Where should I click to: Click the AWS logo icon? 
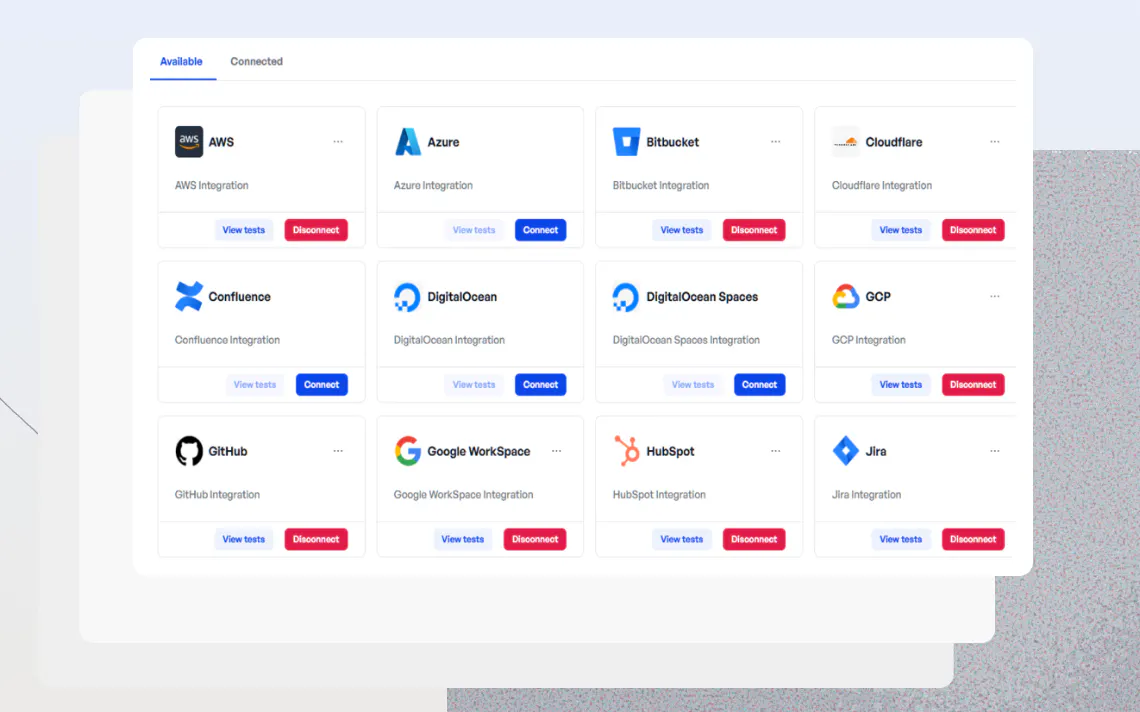(189, 142)
